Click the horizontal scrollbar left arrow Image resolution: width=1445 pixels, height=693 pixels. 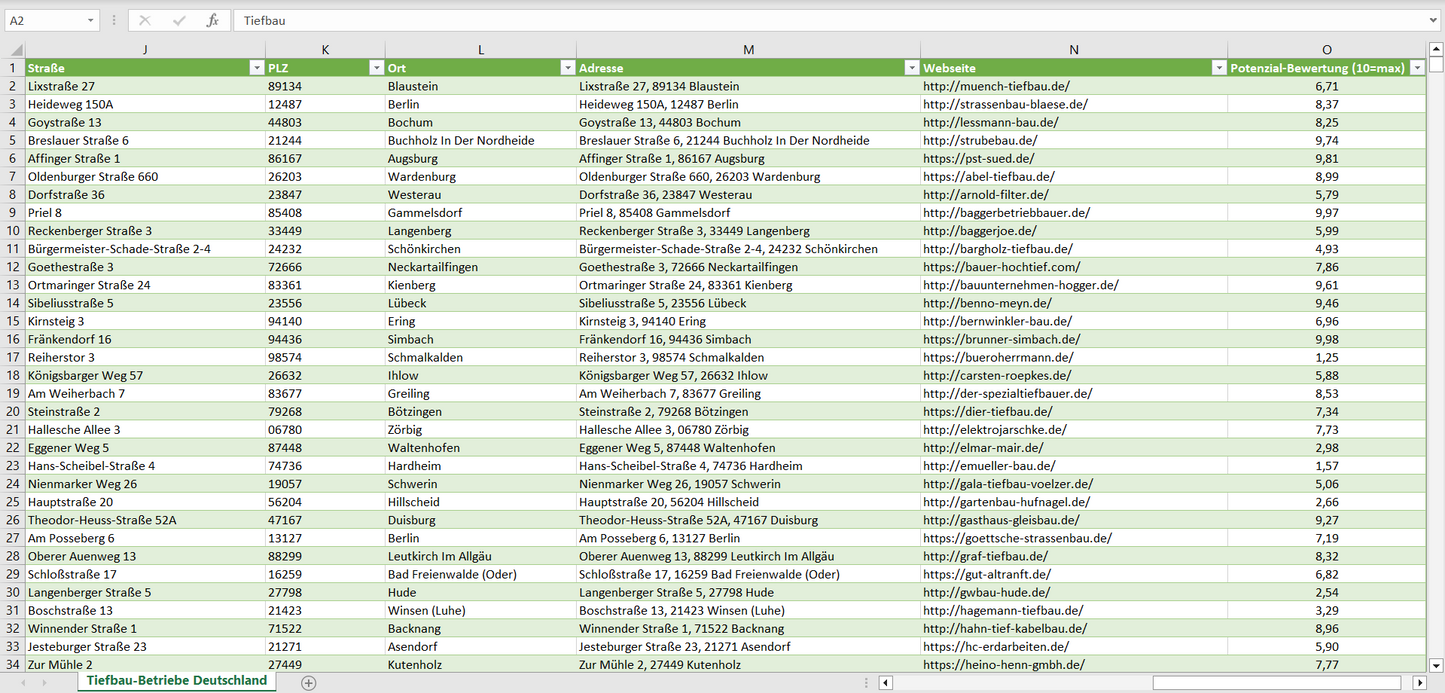click(885, 683)
